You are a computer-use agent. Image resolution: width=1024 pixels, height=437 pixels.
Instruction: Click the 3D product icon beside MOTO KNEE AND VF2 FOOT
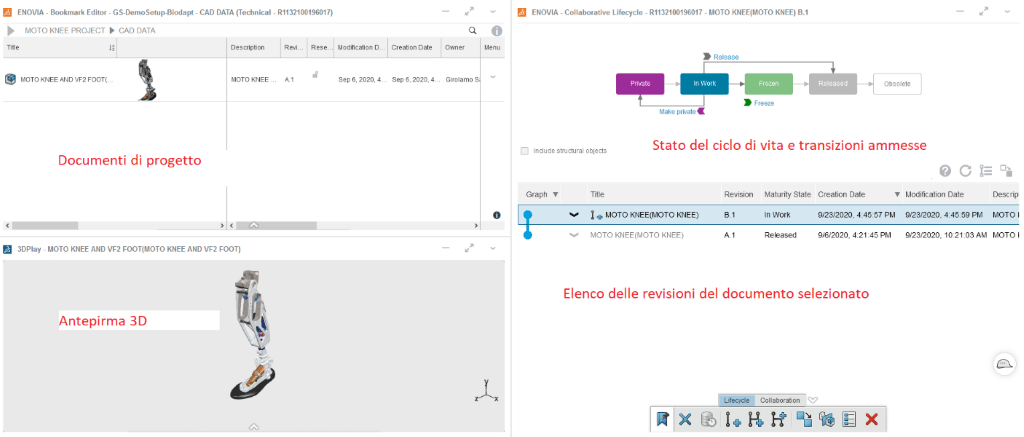(x=10, y=79)
